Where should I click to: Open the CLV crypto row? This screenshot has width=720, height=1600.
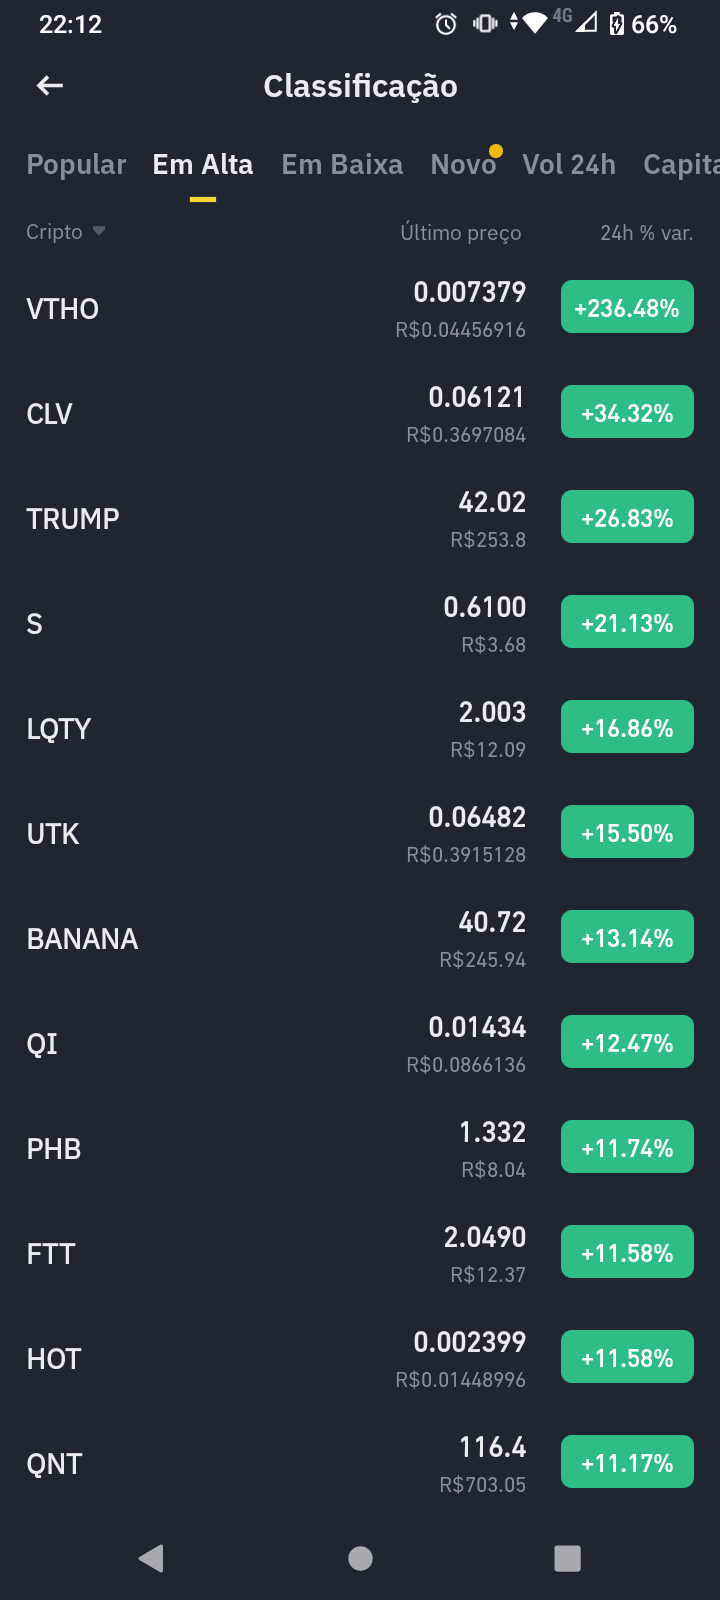point(360,414)
